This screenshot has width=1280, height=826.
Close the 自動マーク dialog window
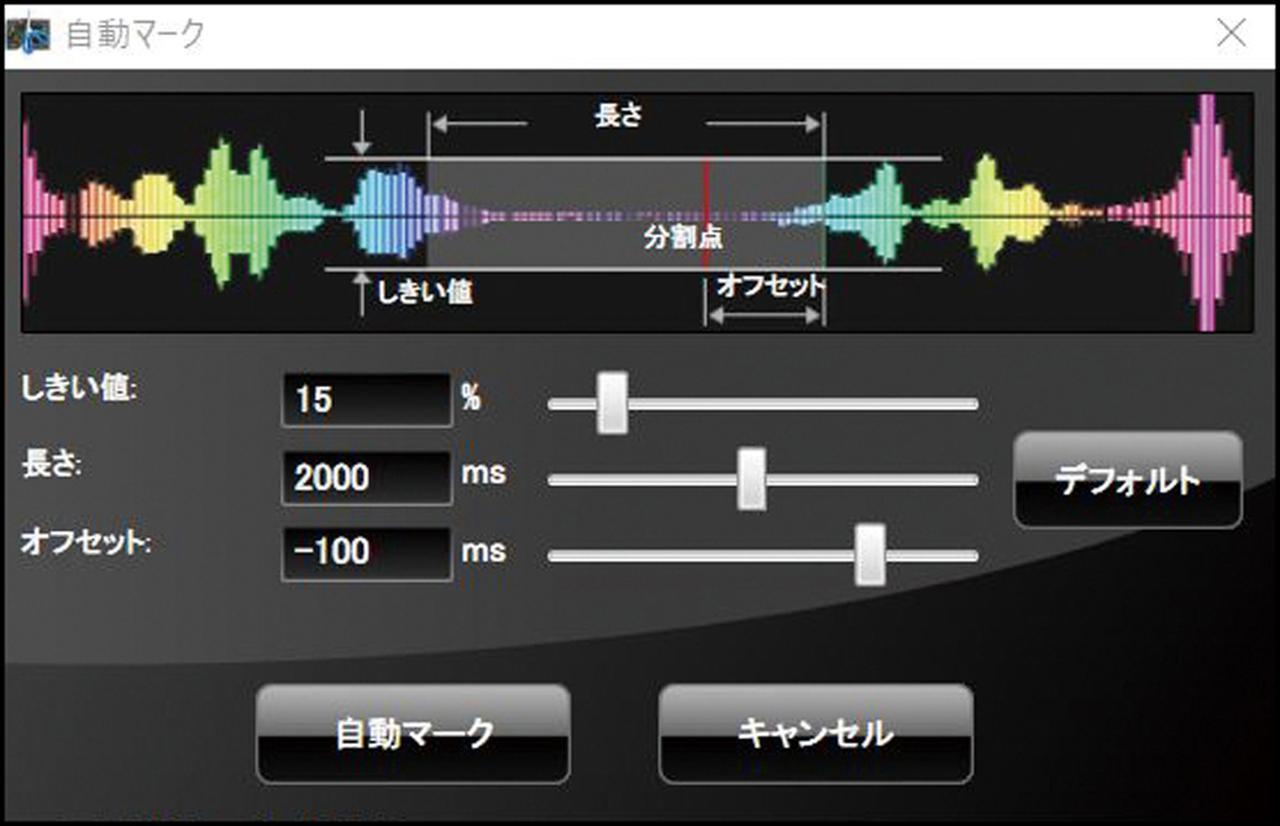click(1231, 34)
